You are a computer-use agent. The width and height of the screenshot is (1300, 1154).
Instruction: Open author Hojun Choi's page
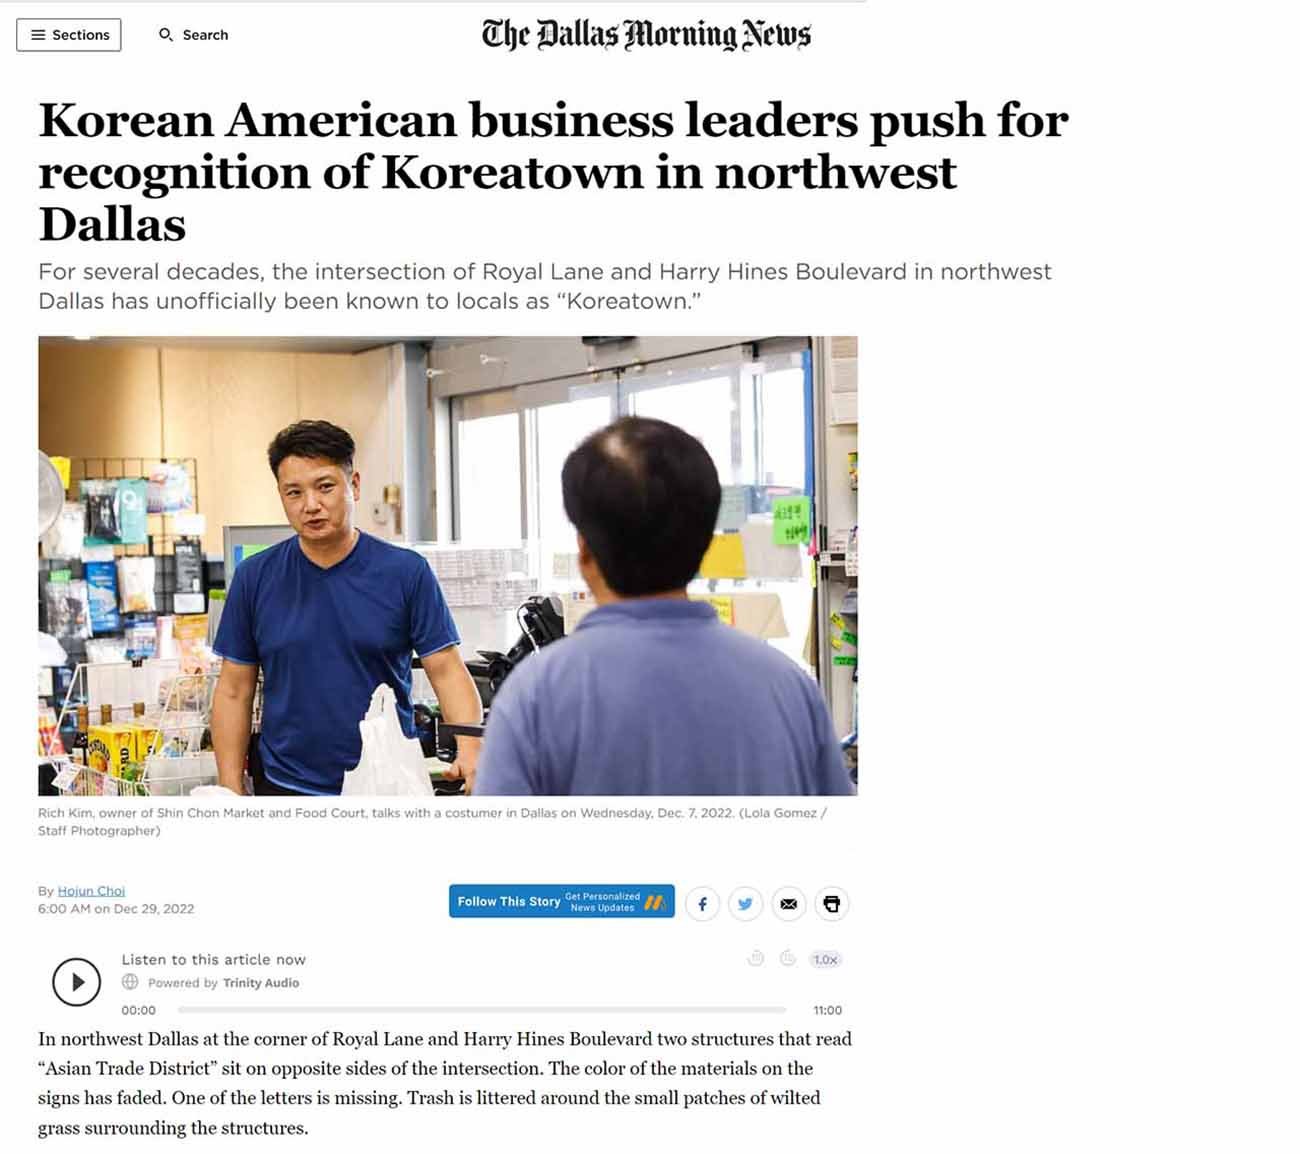[91, 891]
